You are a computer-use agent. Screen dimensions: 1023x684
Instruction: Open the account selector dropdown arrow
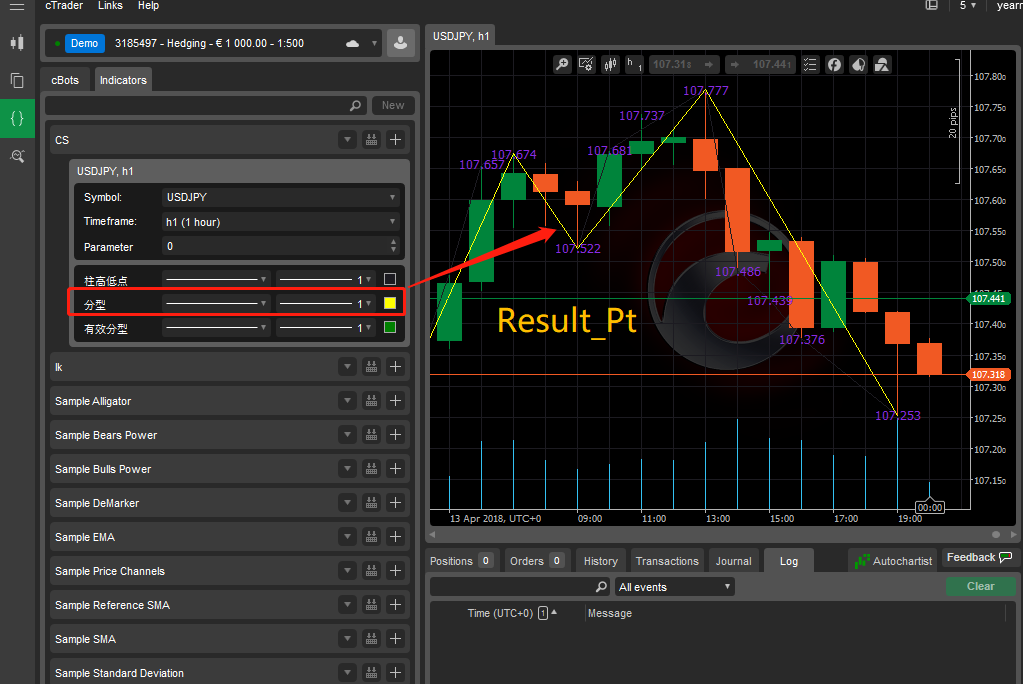[374, 44]
